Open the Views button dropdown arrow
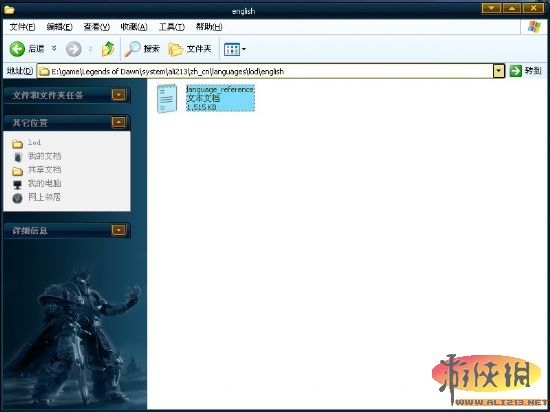 (244, 49)
